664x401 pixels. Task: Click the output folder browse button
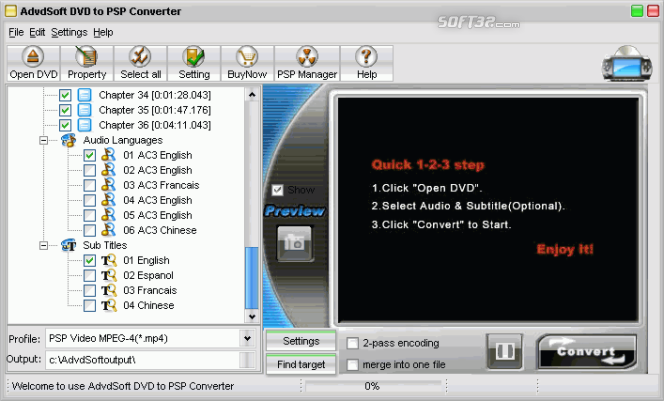click(x=247, y=360)
